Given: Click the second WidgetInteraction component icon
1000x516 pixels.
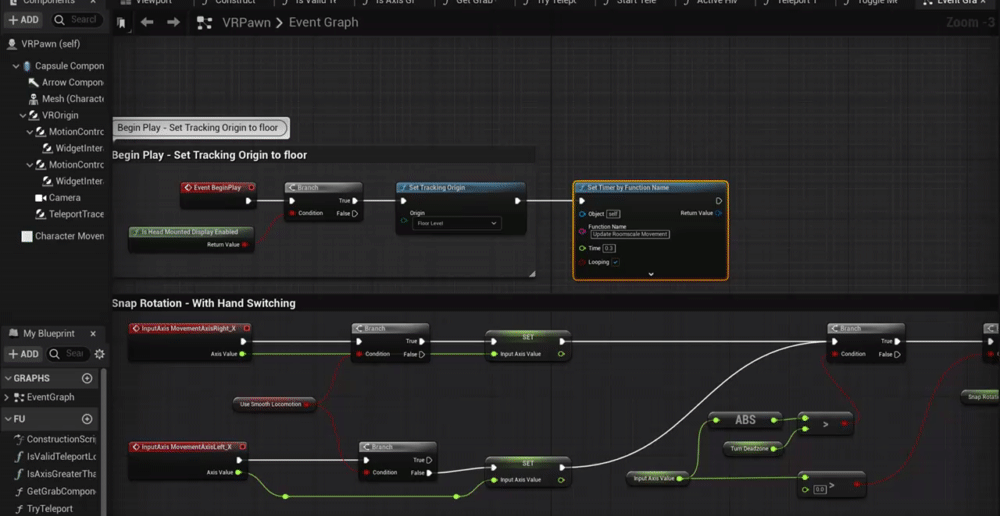Looking at the screenshot, I should [48, 181].
